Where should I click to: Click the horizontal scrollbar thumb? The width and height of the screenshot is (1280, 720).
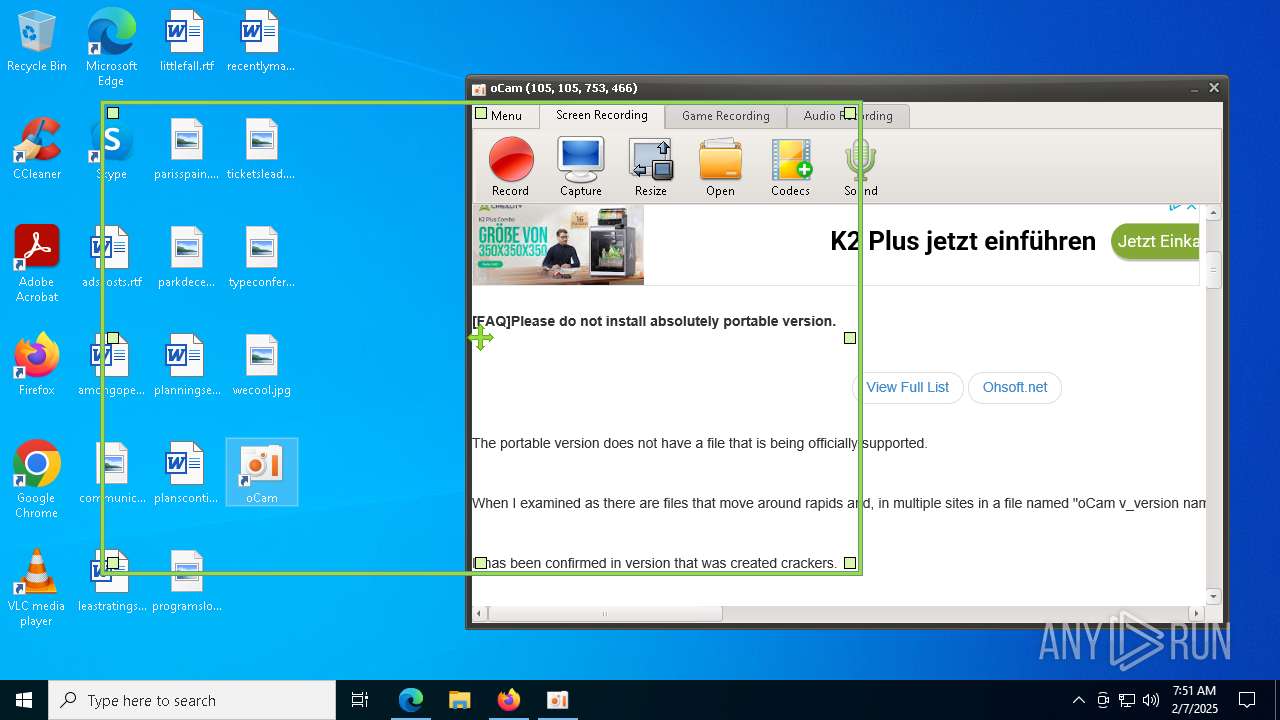pyautogui.click(x=605, y=614)
